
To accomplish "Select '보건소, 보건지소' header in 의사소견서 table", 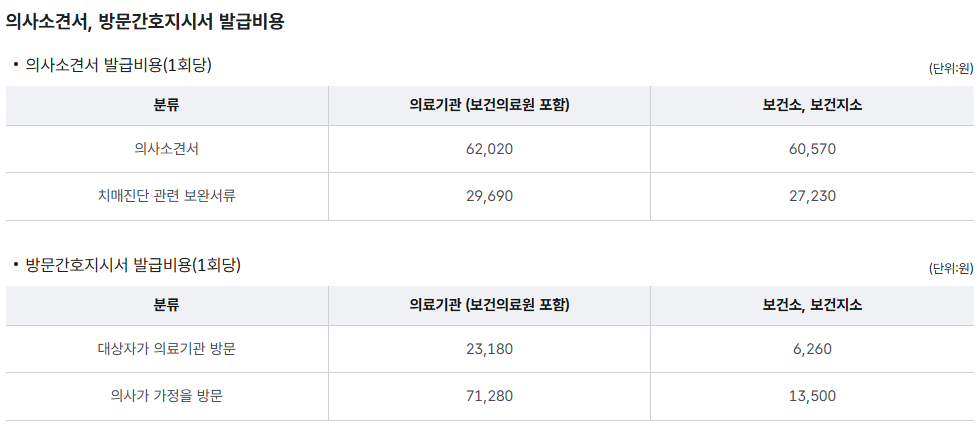I will click(x=812, y=105).
